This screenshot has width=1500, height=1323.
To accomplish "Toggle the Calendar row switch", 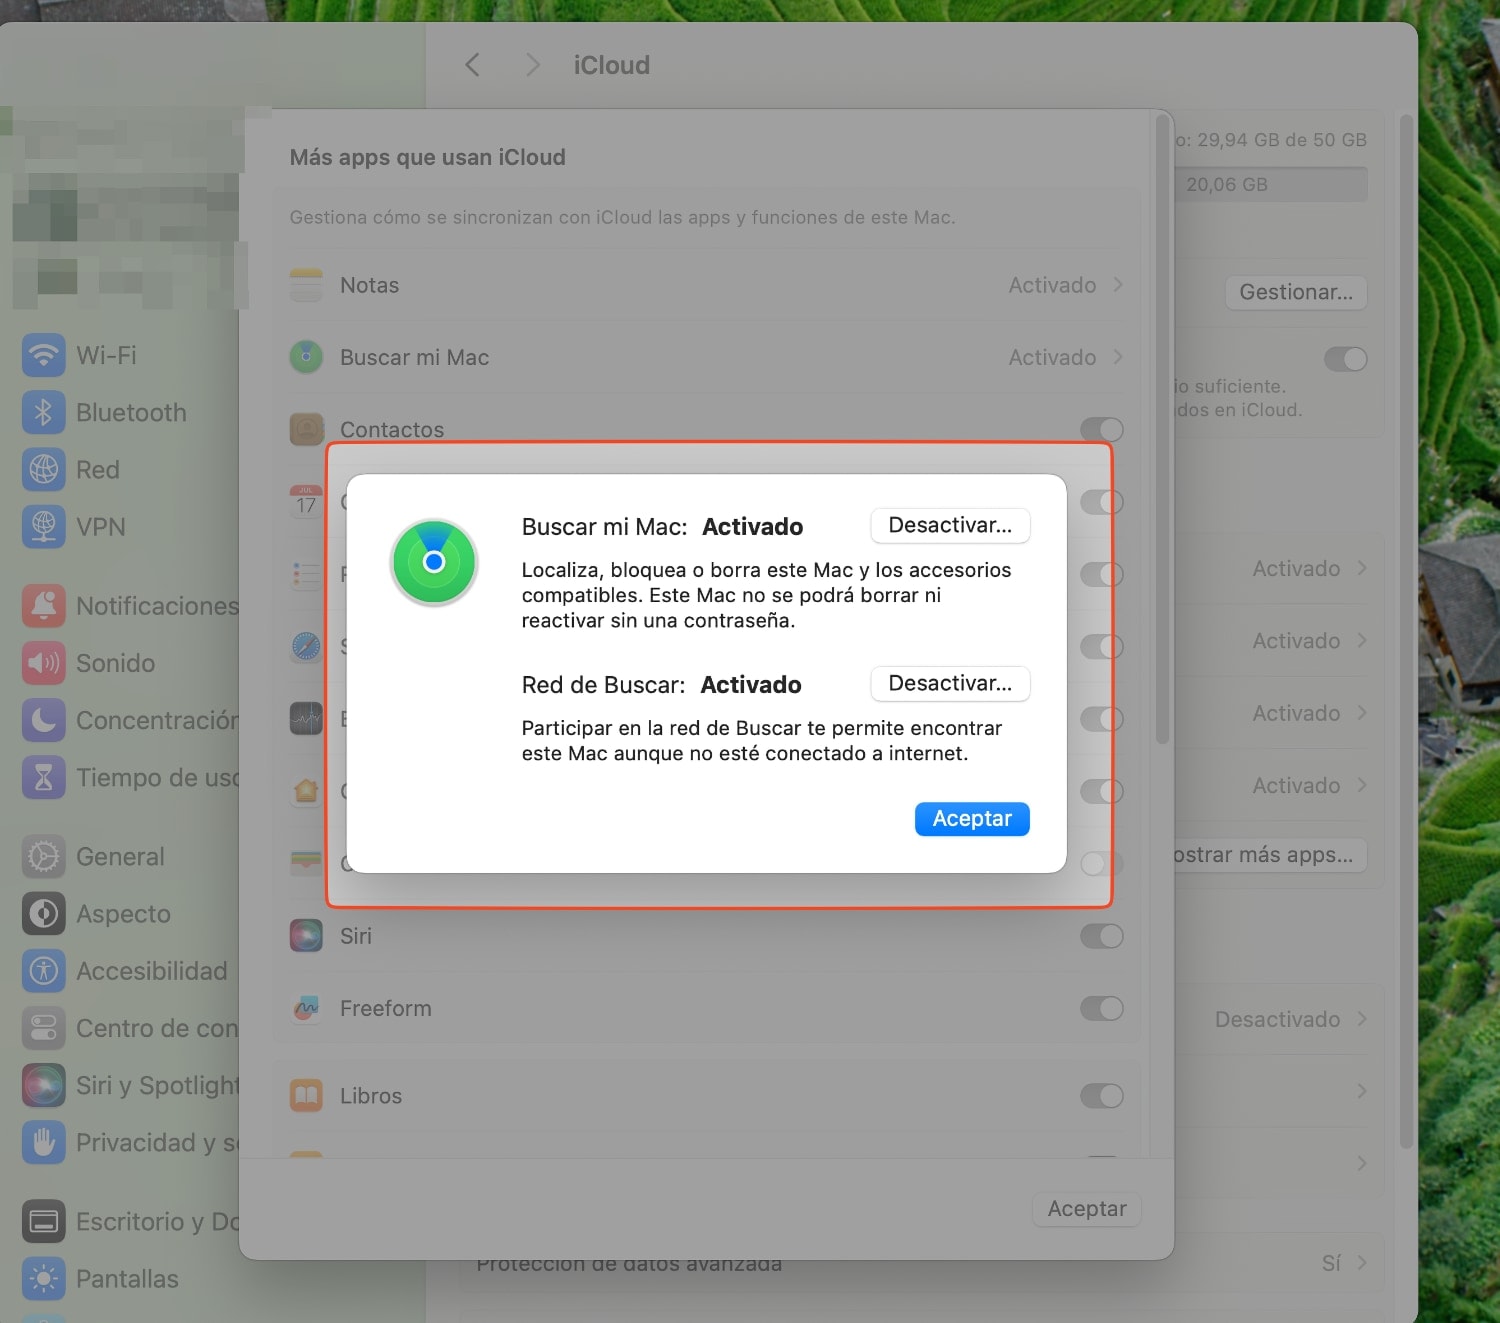I will (1102, 502).
